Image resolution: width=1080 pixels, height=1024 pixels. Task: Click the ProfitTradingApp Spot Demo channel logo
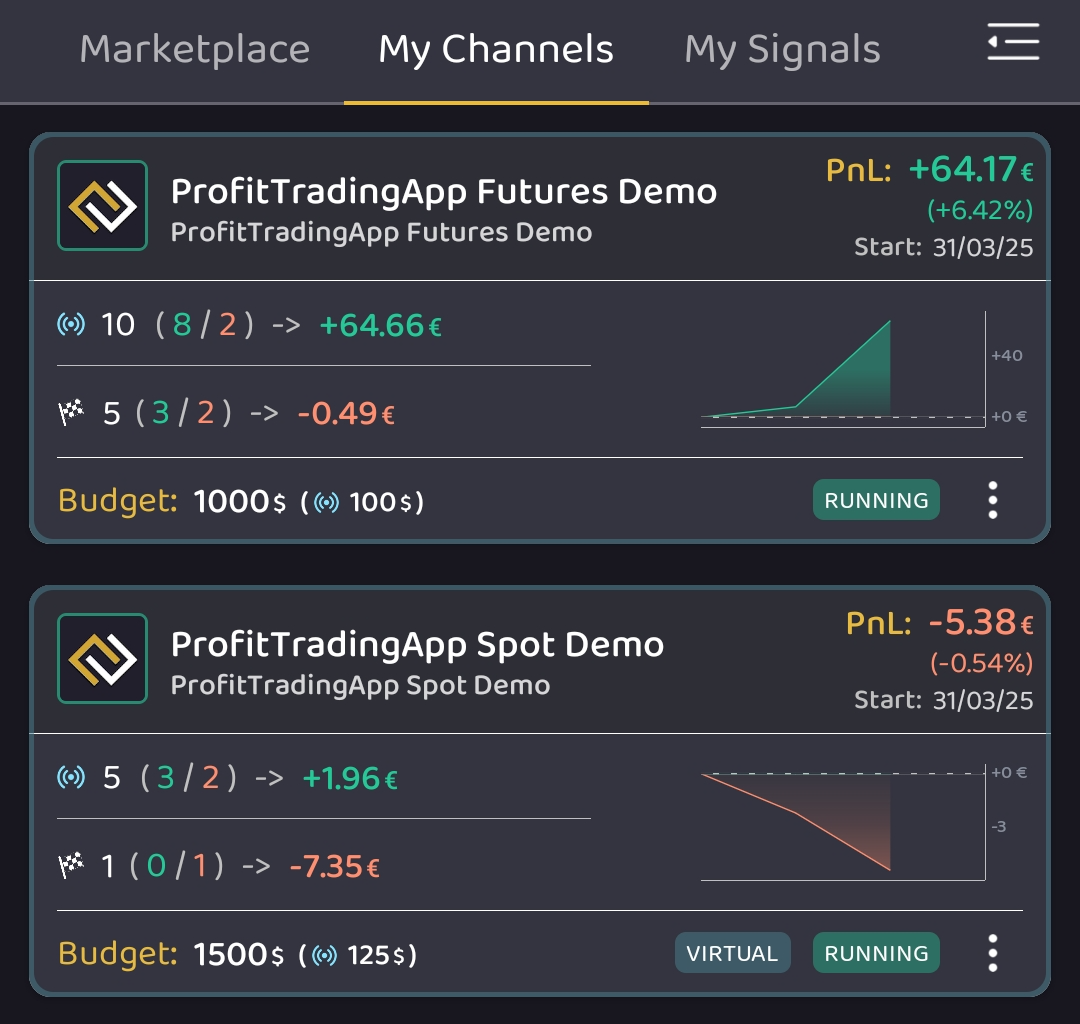[x=102, y=658]
